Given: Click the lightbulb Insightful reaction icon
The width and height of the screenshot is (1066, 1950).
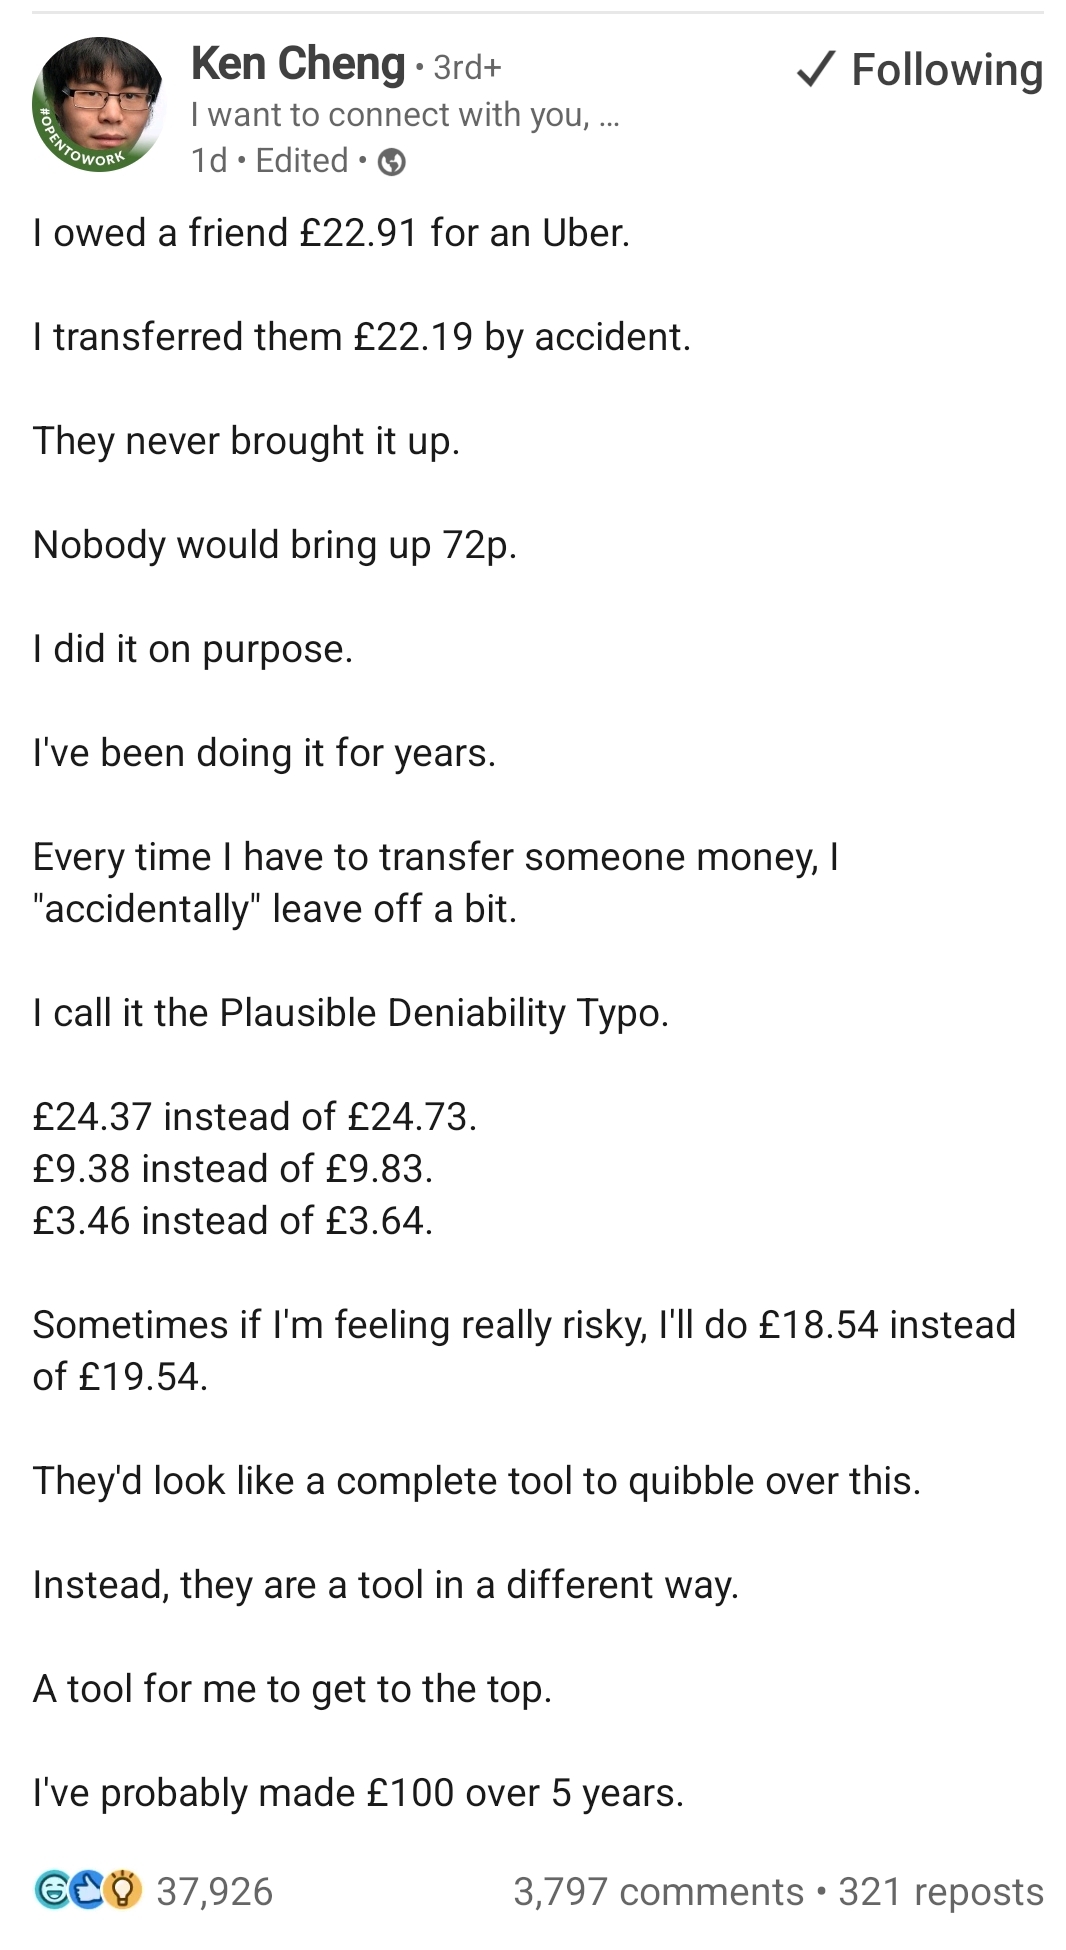Looking at the screenshot, I should [123, 1889].
